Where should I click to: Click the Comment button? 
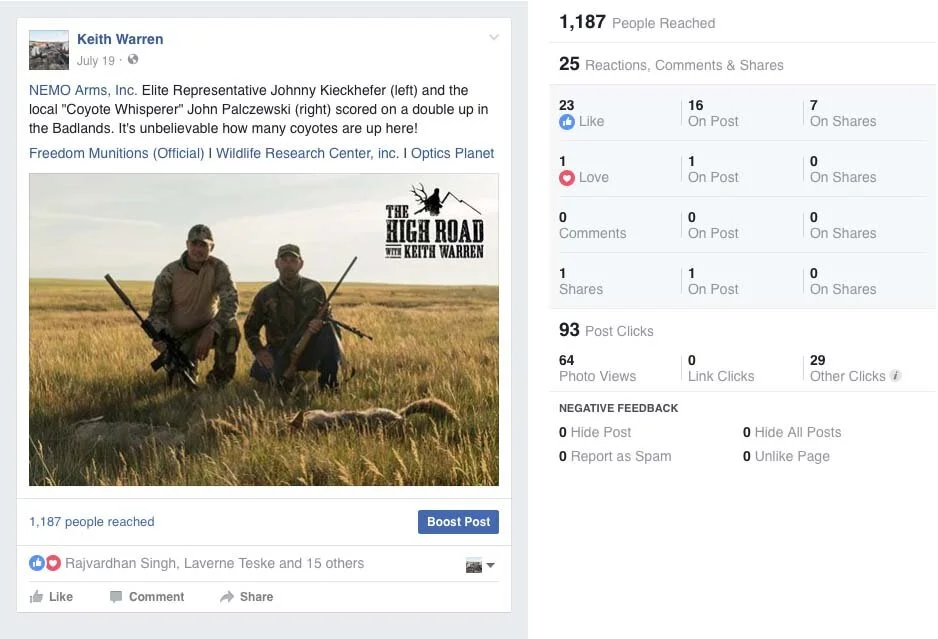(x=147, y=597)
